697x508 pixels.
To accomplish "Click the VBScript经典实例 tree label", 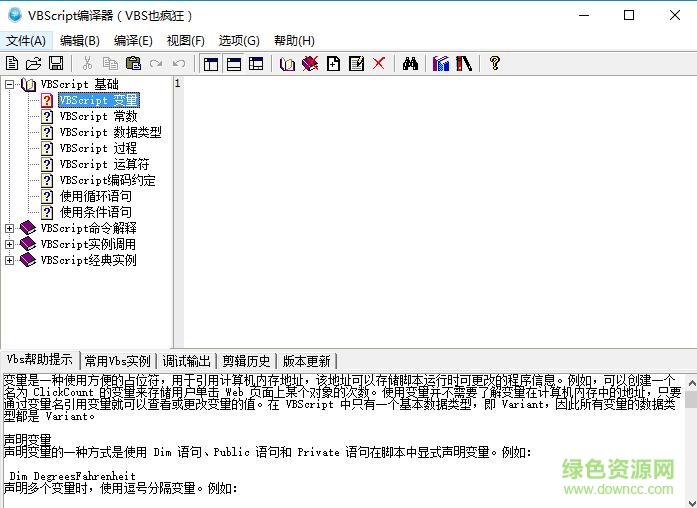I will [88, 260].
